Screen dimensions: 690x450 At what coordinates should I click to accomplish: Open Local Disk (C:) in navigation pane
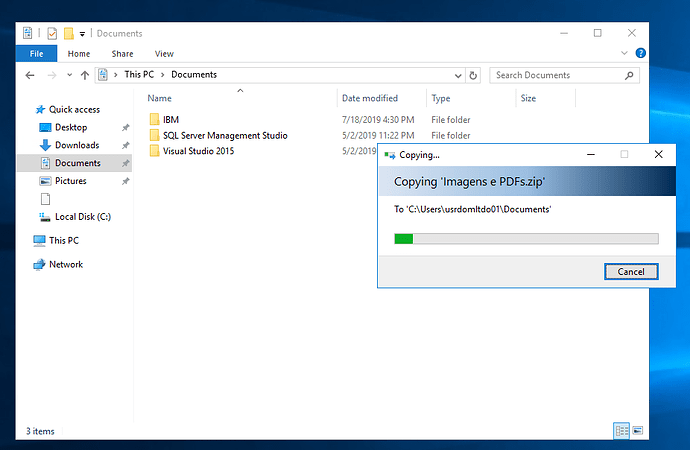click(83, 217)
